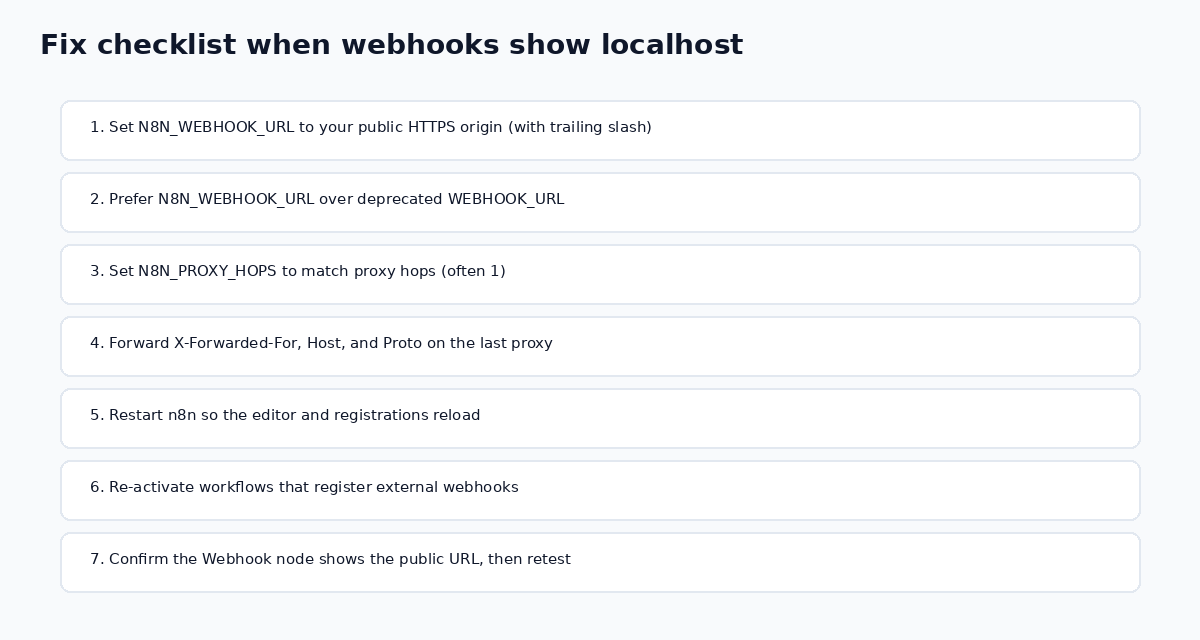Viewport: 1200px width, 640px height.
Task: Select step 2 'Prefer N8N_WEBHOOK_URL over deprecated WEBHOOK_URL'
Action: (x=600, y=202)
